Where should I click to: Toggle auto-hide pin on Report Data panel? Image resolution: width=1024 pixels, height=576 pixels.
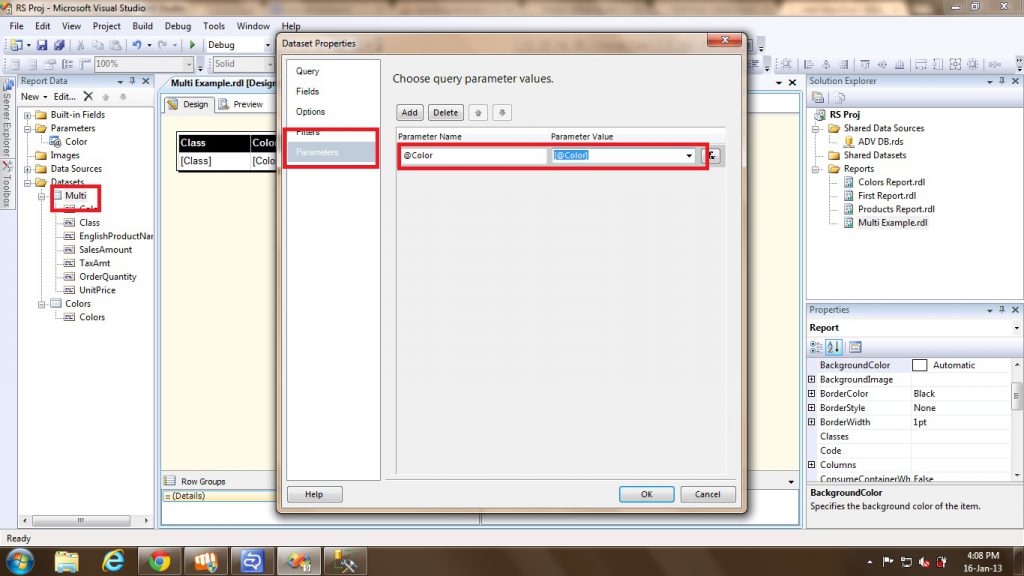pyautogui.click(x=132, y=81)
